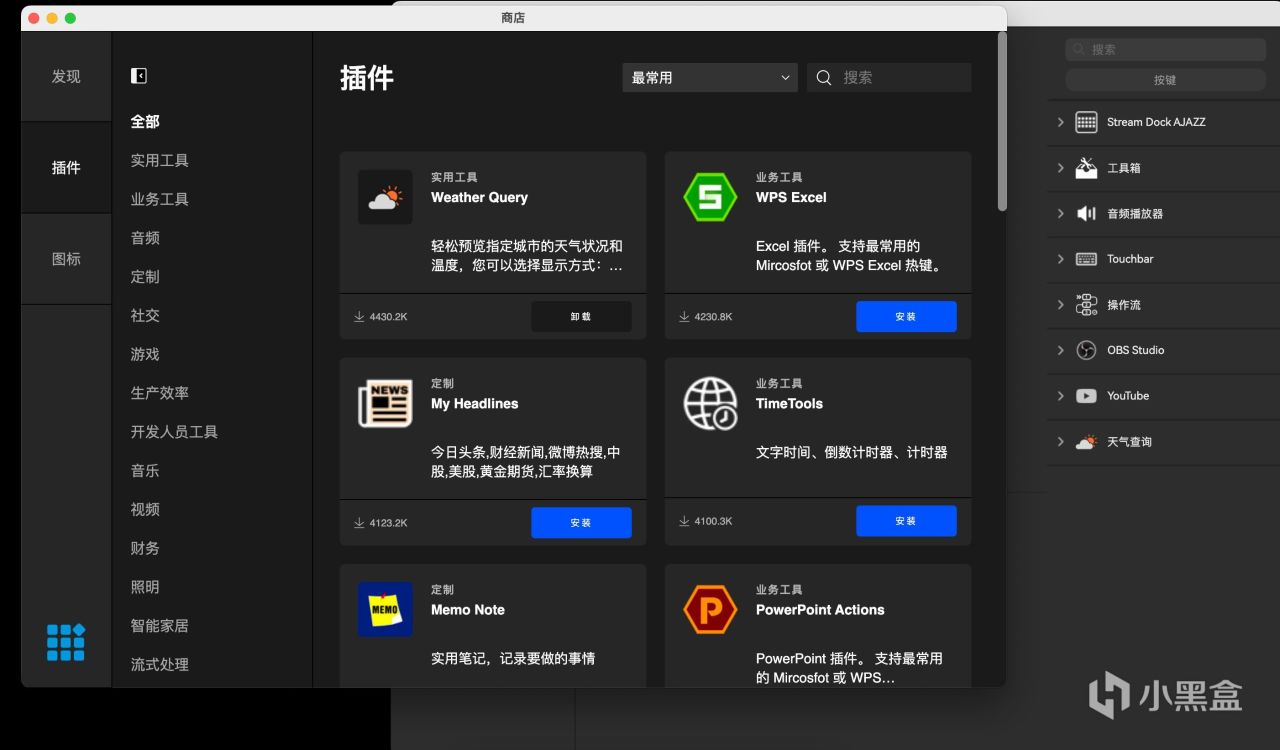Open the TimeTools plugin title
The width and height of the screenshot is (1280, 750).
pos(789,403)
